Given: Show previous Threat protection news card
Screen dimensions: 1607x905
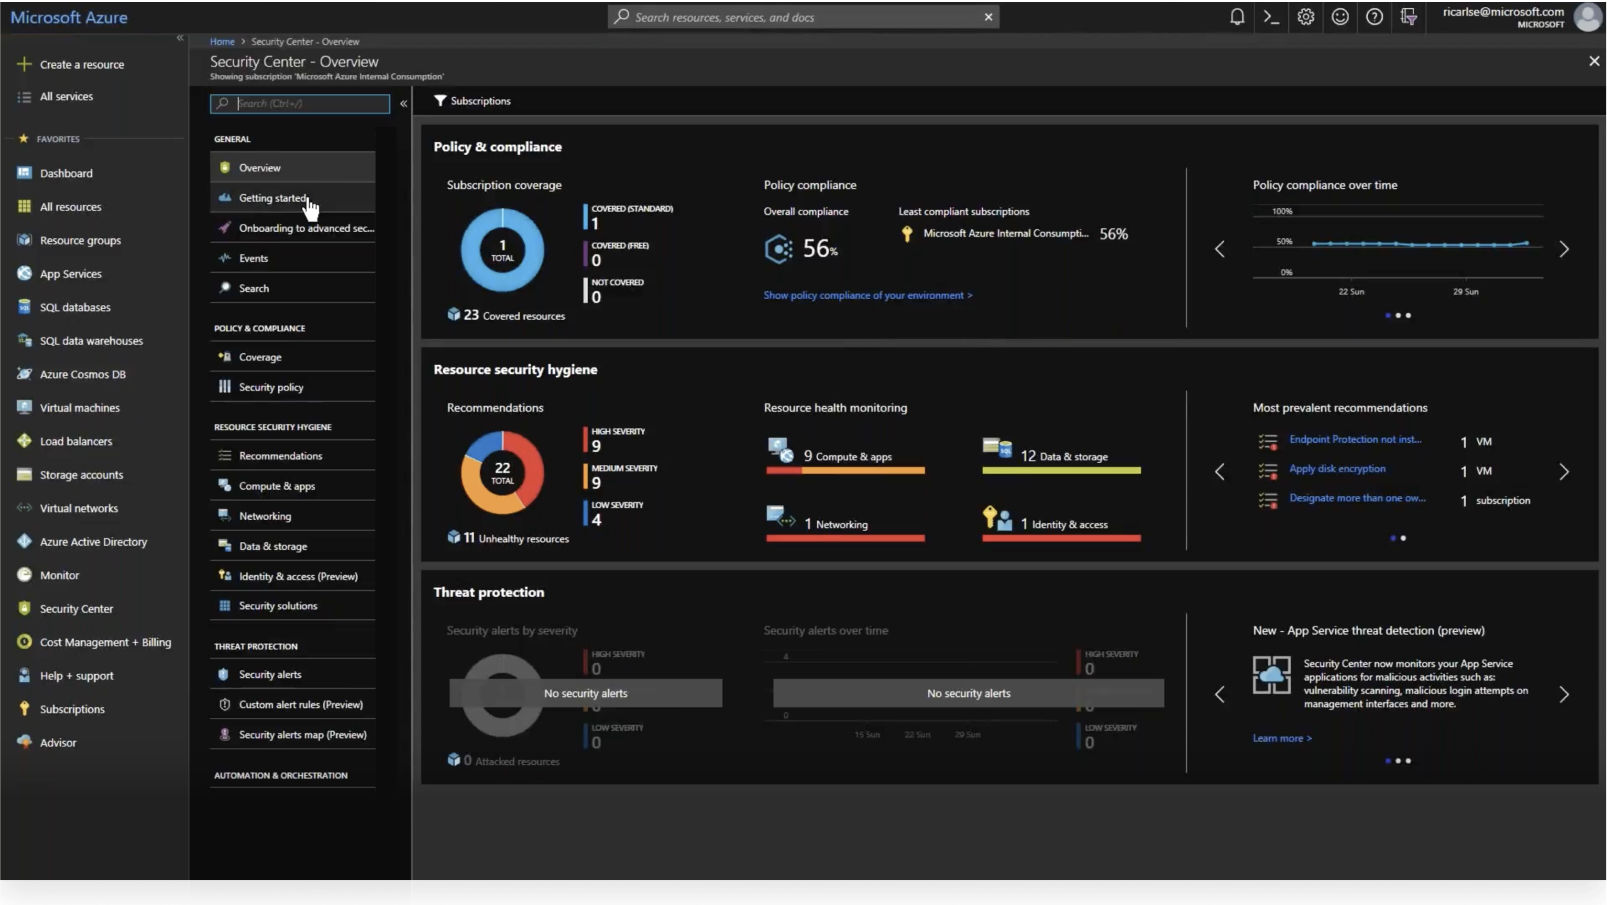Looking at the screenshot, I should coord(1219,695).
